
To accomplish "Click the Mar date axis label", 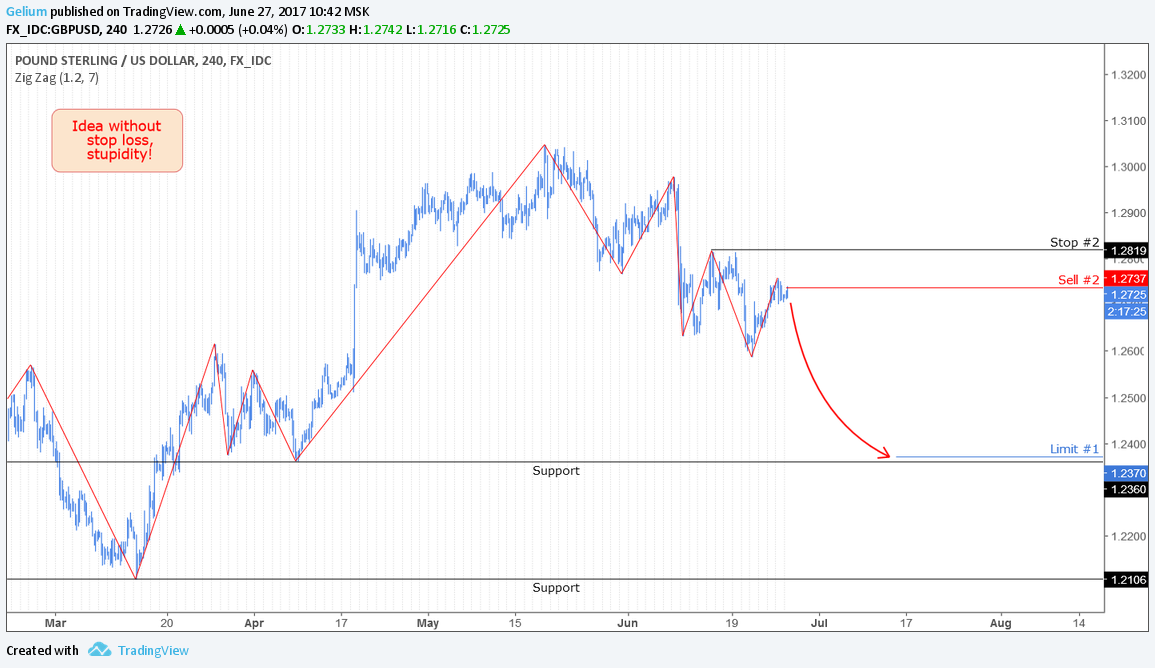I will (55, 623).
